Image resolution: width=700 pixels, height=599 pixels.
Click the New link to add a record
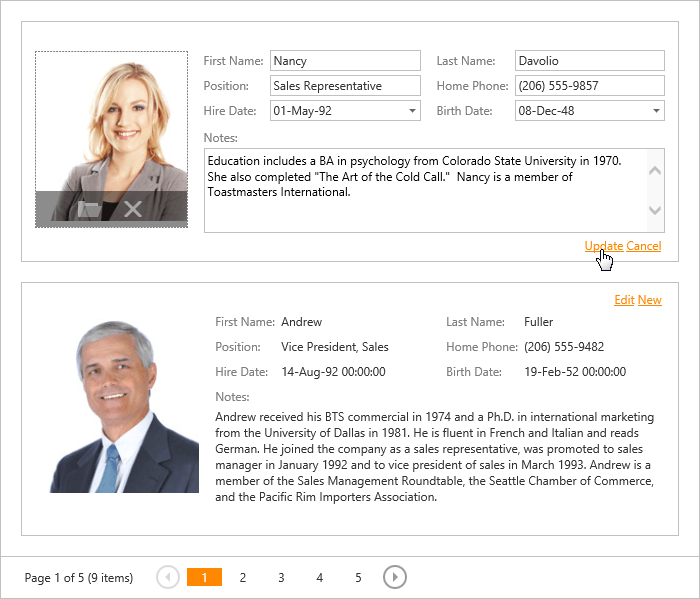(x=650, y=300)
